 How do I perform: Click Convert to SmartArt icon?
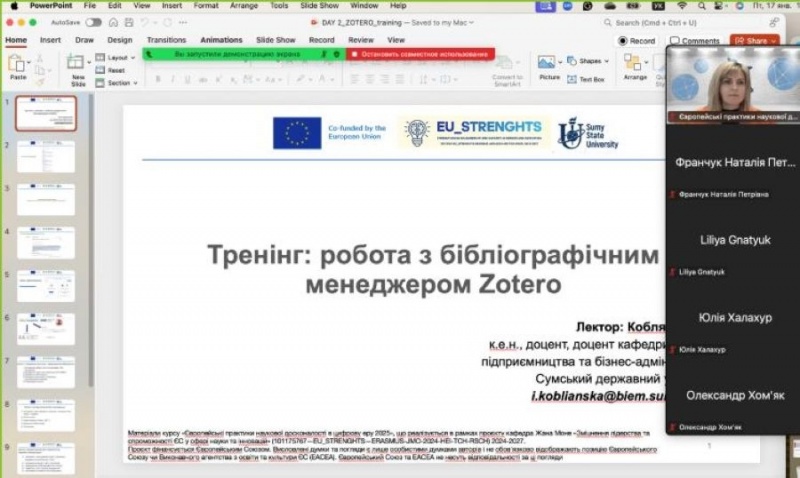(x=506, y=63)
